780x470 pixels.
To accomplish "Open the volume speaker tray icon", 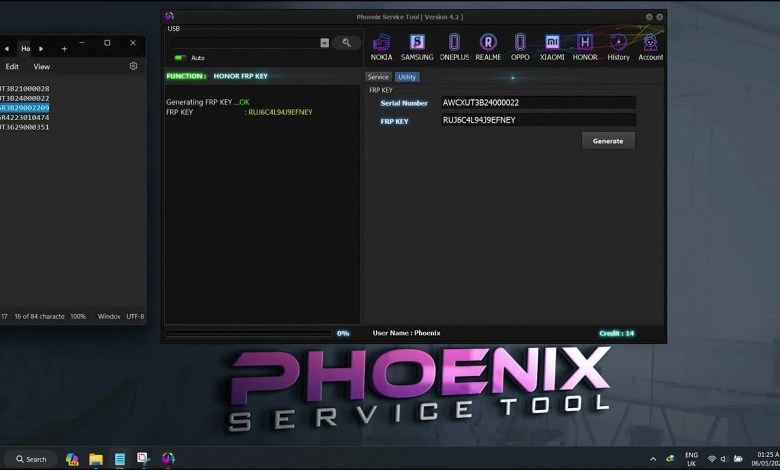I will [x=724, y=459].
